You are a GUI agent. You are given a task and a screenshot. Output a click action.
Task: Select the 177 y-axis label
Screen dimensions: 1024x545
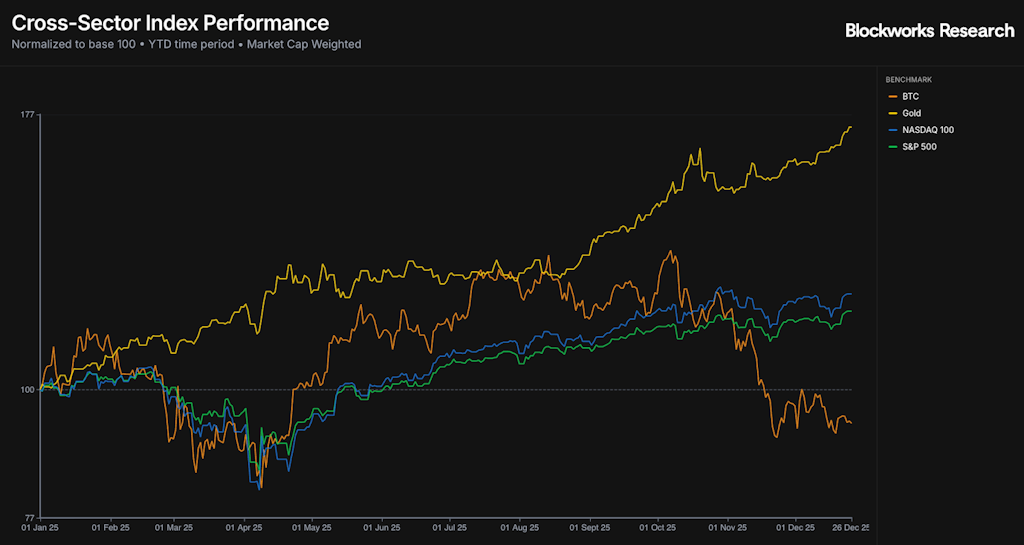(28, 115)
